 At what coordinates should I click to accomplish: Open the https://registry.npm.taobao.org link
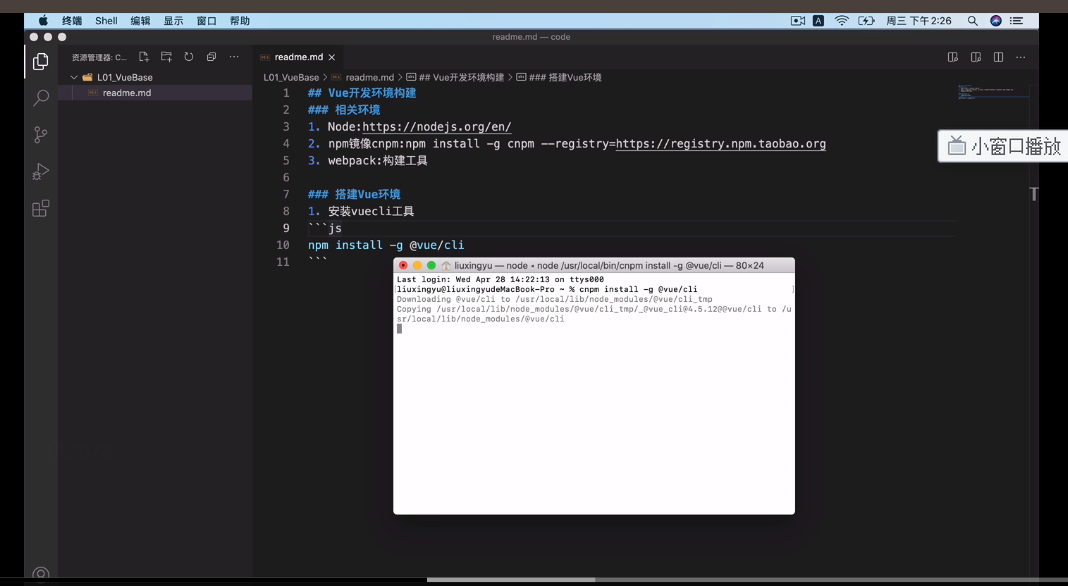721,144
